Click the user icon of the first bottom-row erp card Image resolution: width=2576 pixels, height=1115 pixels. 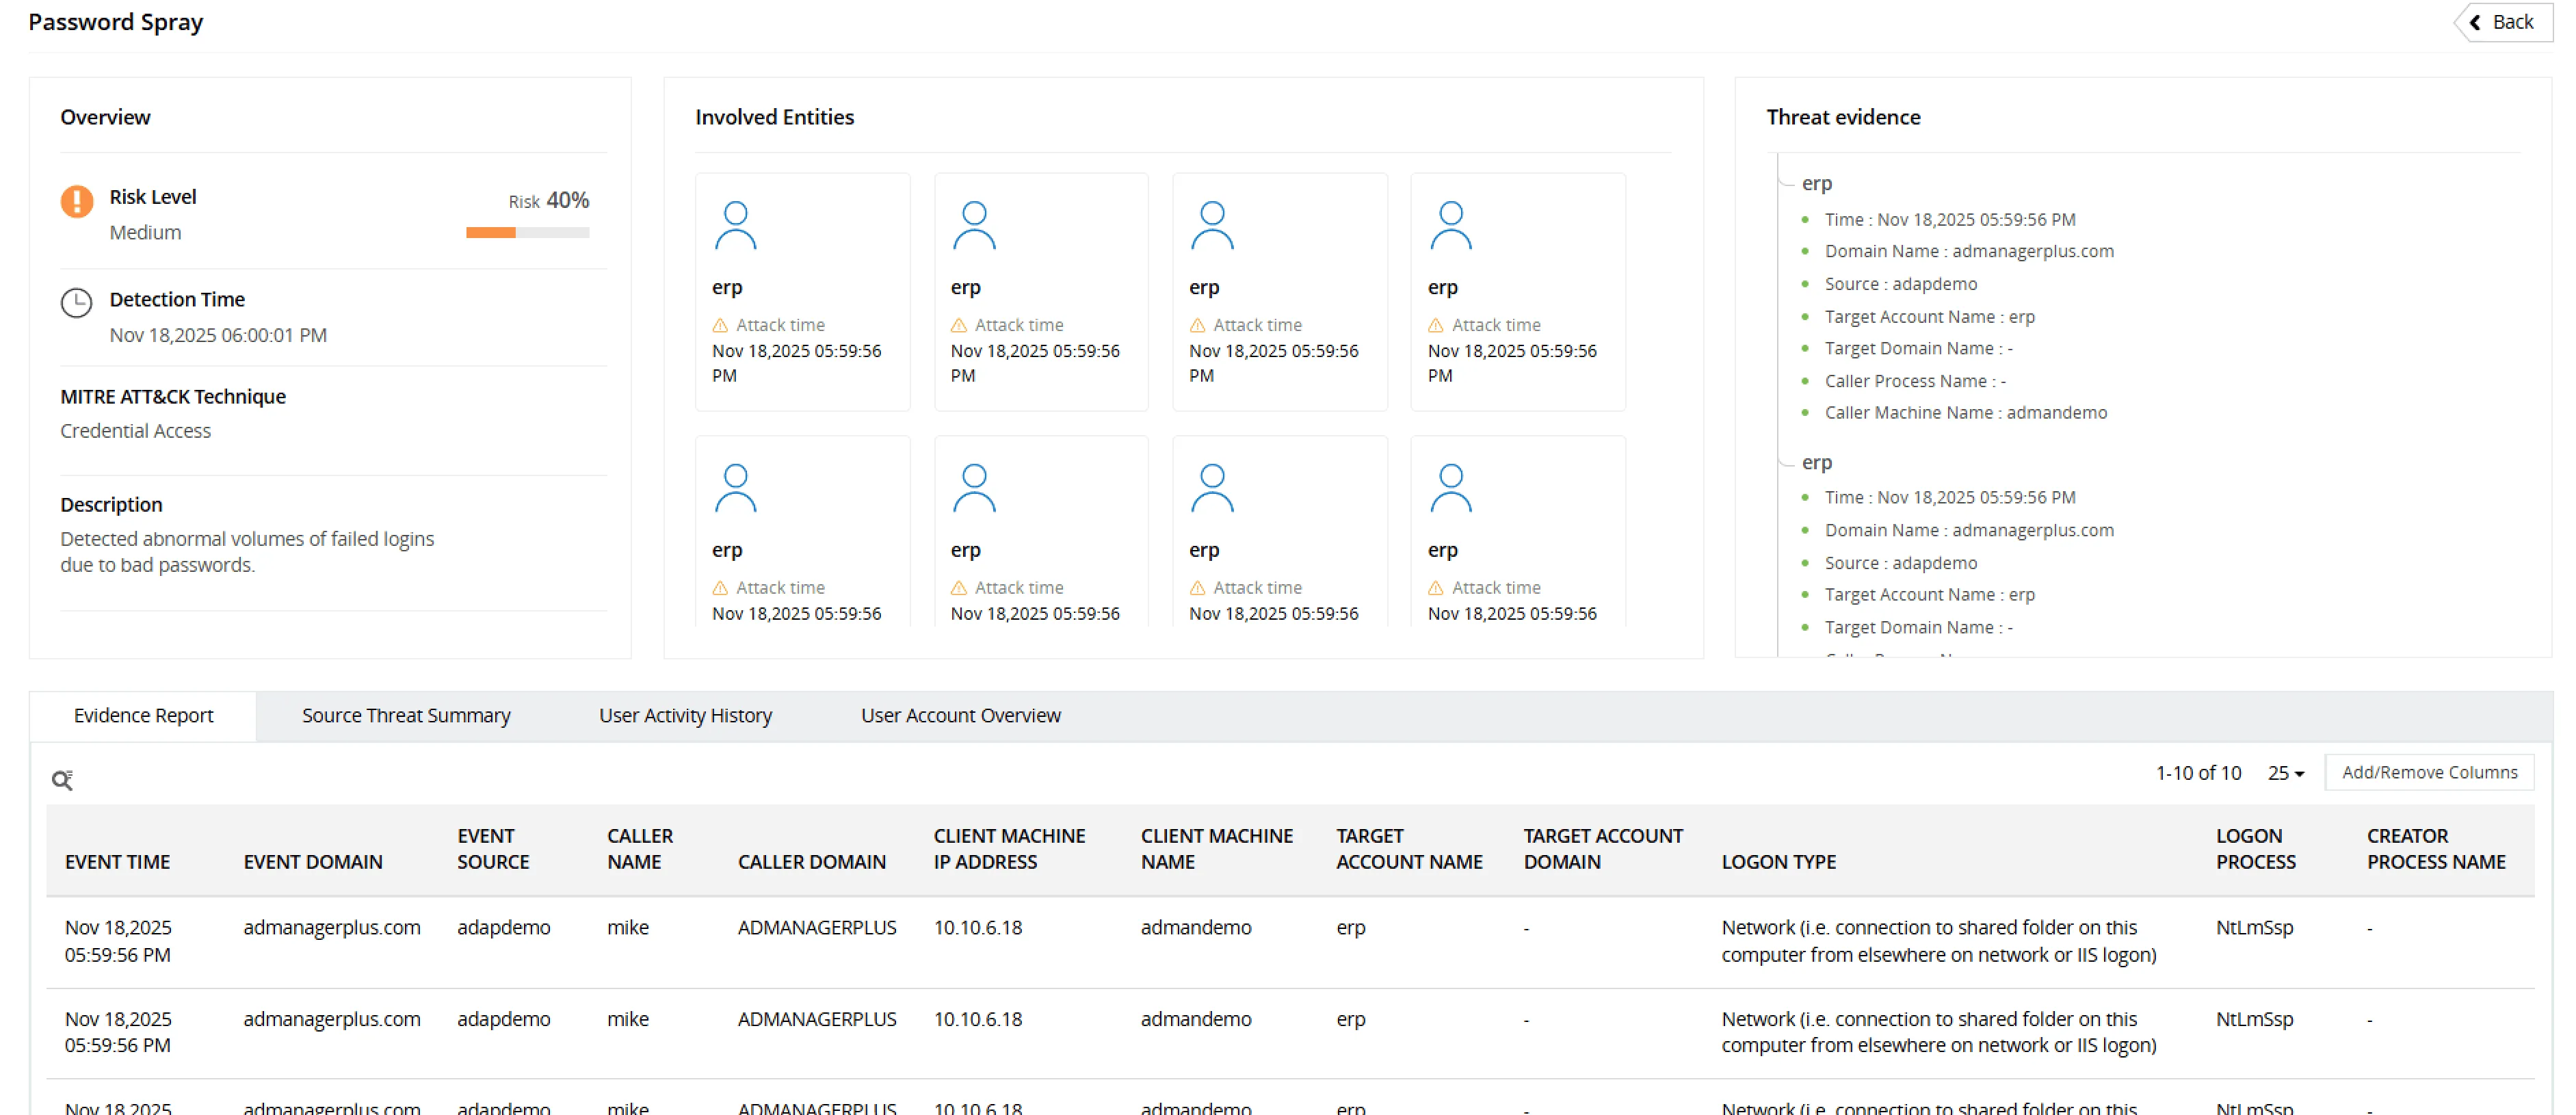coord(735,487)
